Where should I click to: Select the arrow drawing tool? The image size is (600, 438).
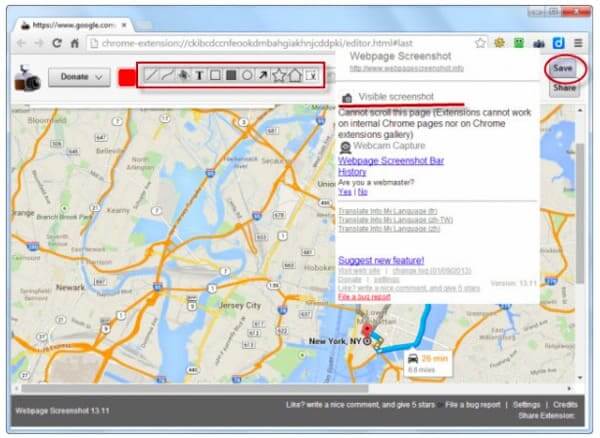pyautogui.click(x=263, y=75)
